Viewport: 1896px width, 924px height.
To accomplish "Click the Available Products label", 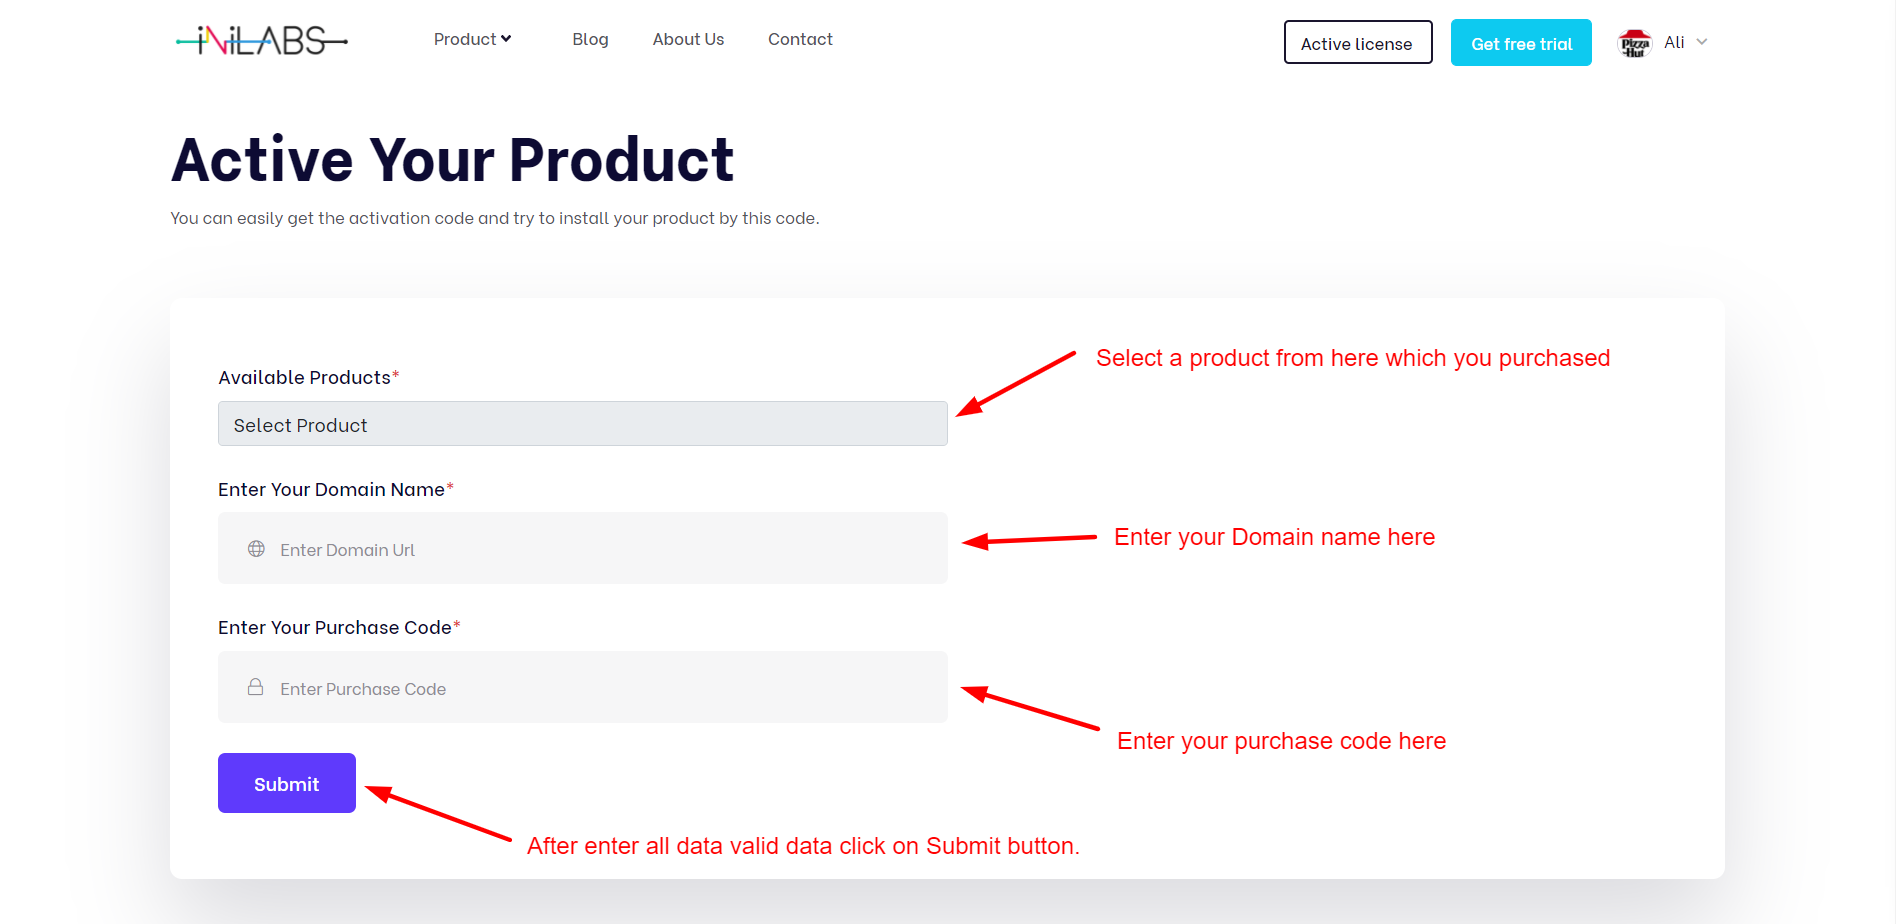I will 304,377.
